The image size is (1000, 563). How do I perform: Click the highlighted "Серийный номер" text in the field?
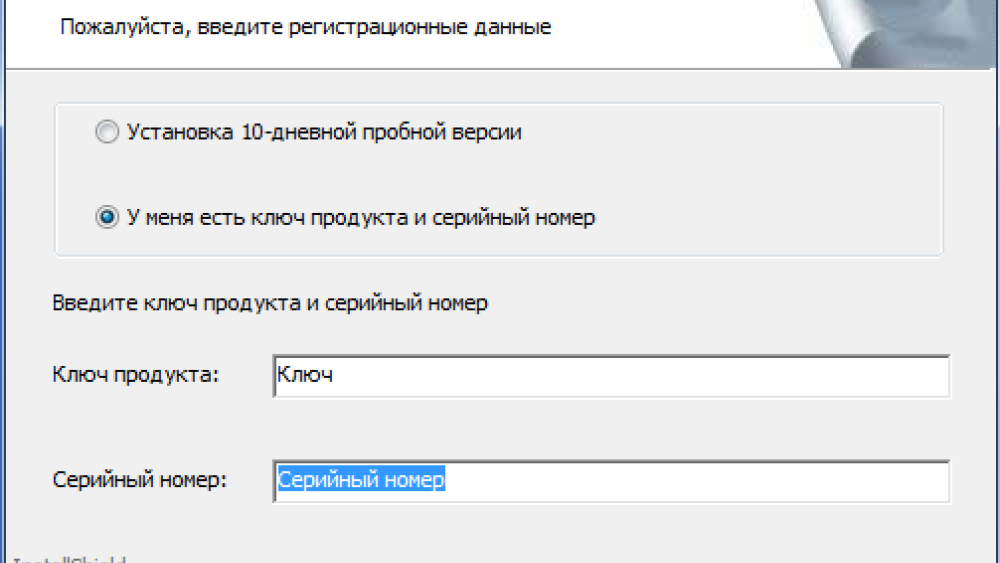(361, 481)
